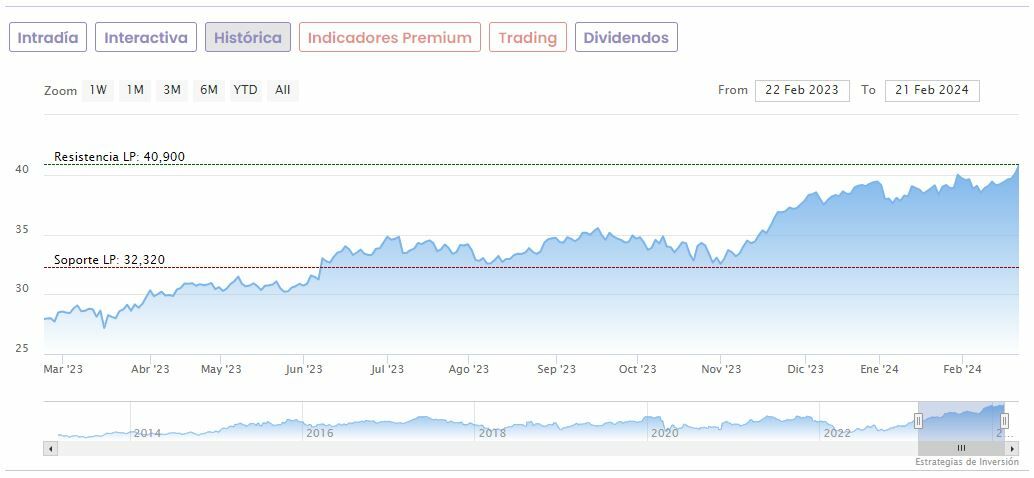The image size is (1034, 478).
Task: Open Indicadores Premium tab
Action: click(389, 38)
